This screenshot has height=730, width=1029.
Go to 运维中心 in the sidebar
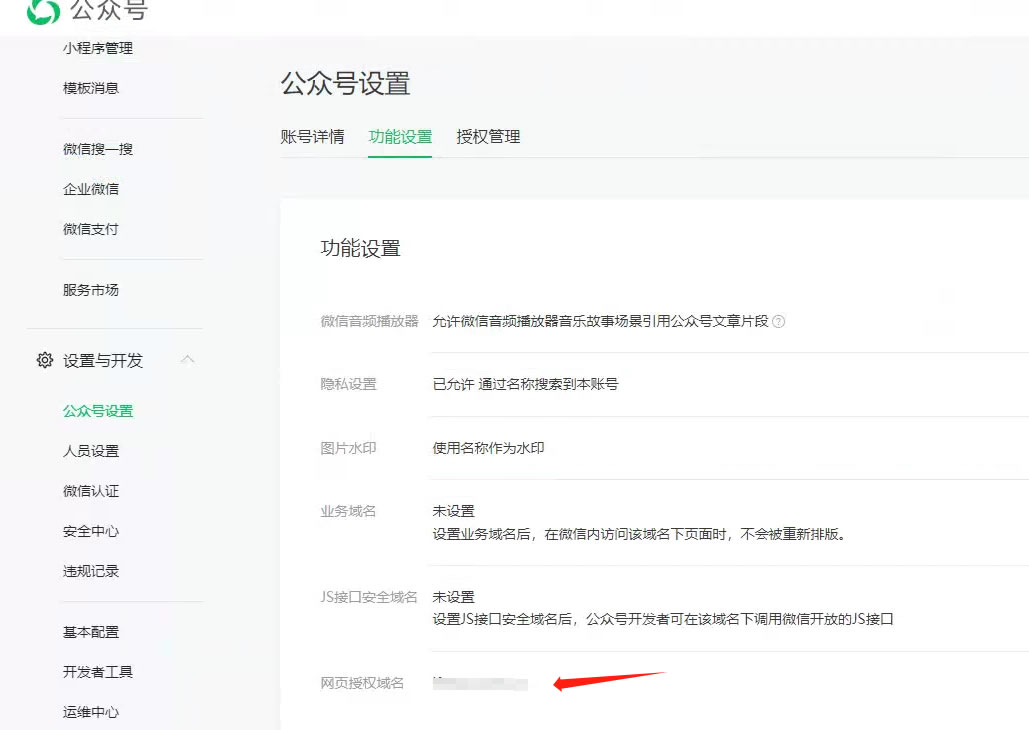pos(91,712)
